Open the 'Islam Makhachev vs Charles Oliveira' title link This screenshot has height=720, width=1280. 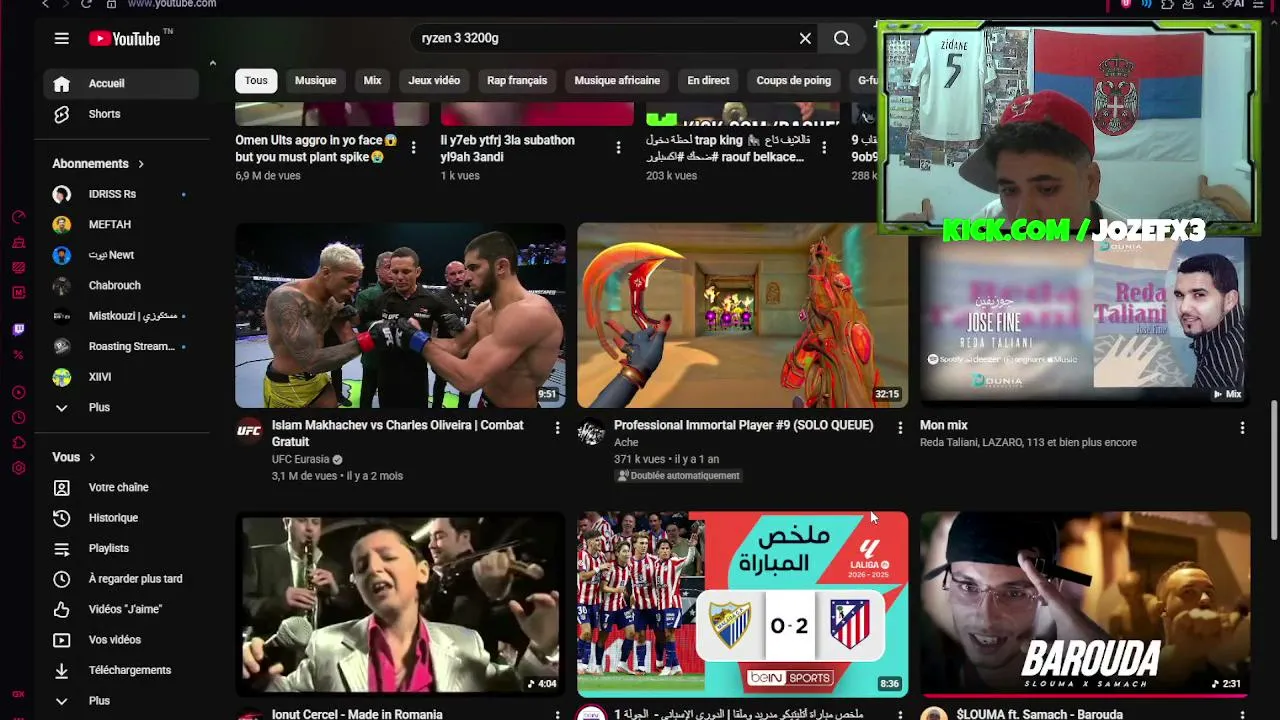[398, 433]
